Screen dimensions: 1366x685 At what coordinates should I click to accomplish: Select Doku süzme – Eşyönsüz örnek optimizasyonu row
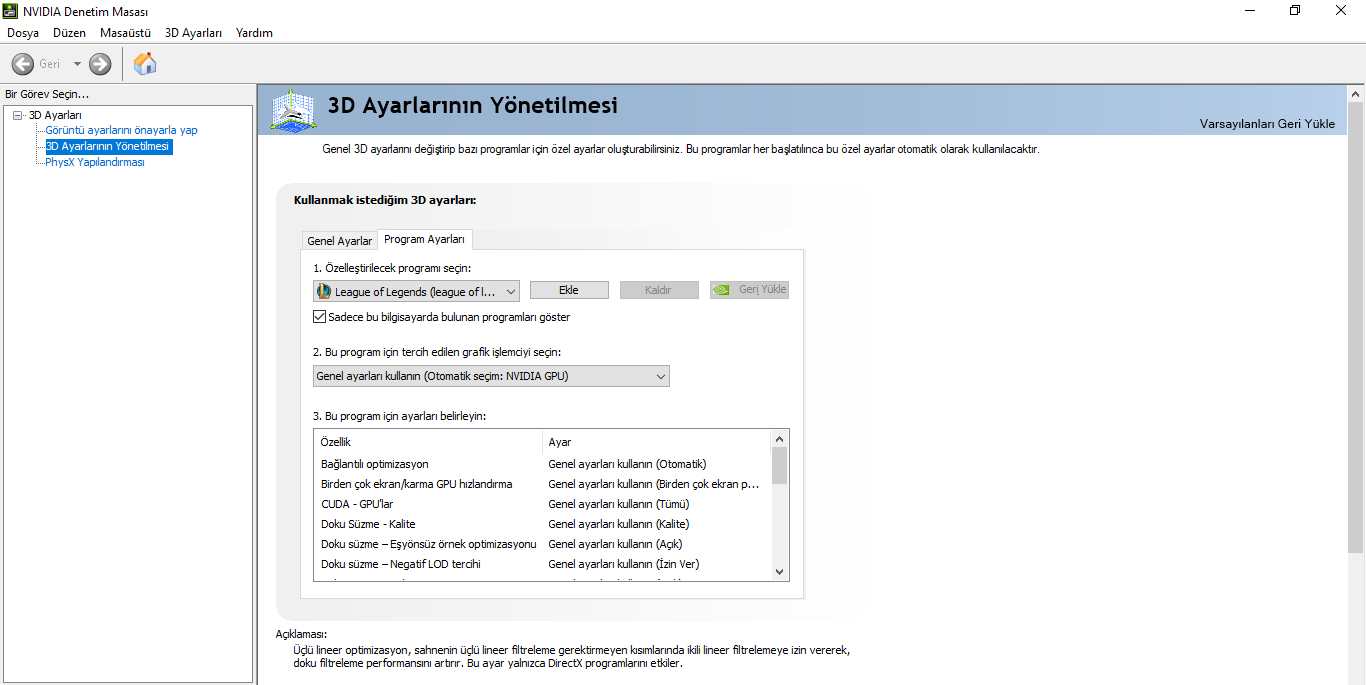[x=543, y=544]
